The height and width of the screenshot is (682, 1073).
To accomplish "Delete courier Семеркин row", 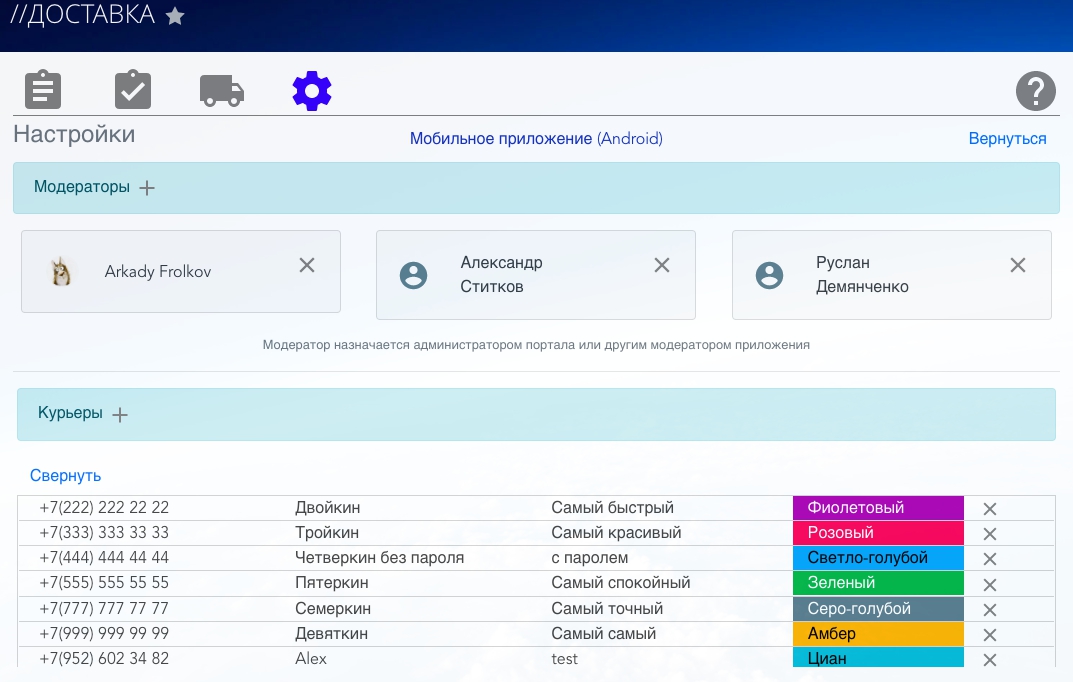I will 990,610.
